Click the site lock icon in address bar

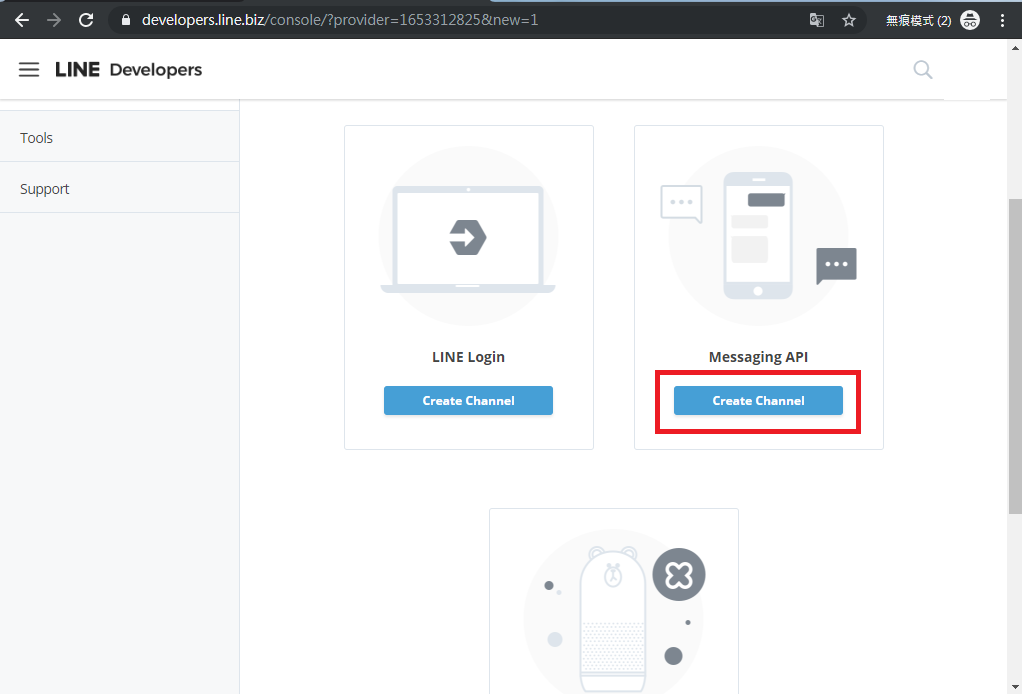pyautogui.click(x=126, y=20)
